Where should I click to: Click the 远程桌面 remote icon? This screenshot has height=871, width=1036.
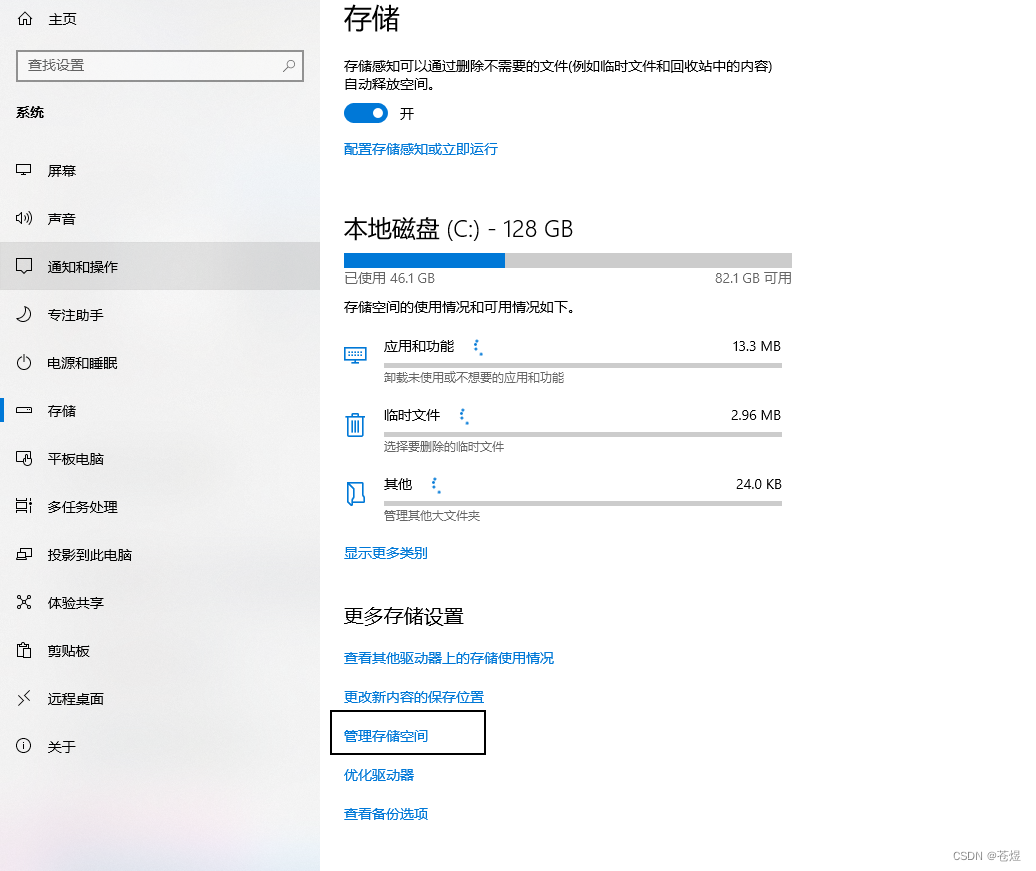click(x=24, y=698)
